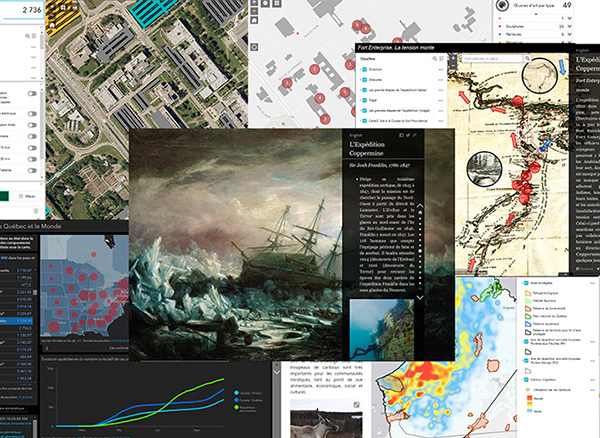Click the Parc national du Québec legend swatch
Screen dimensions: 600x438
(x=528, y=316)
